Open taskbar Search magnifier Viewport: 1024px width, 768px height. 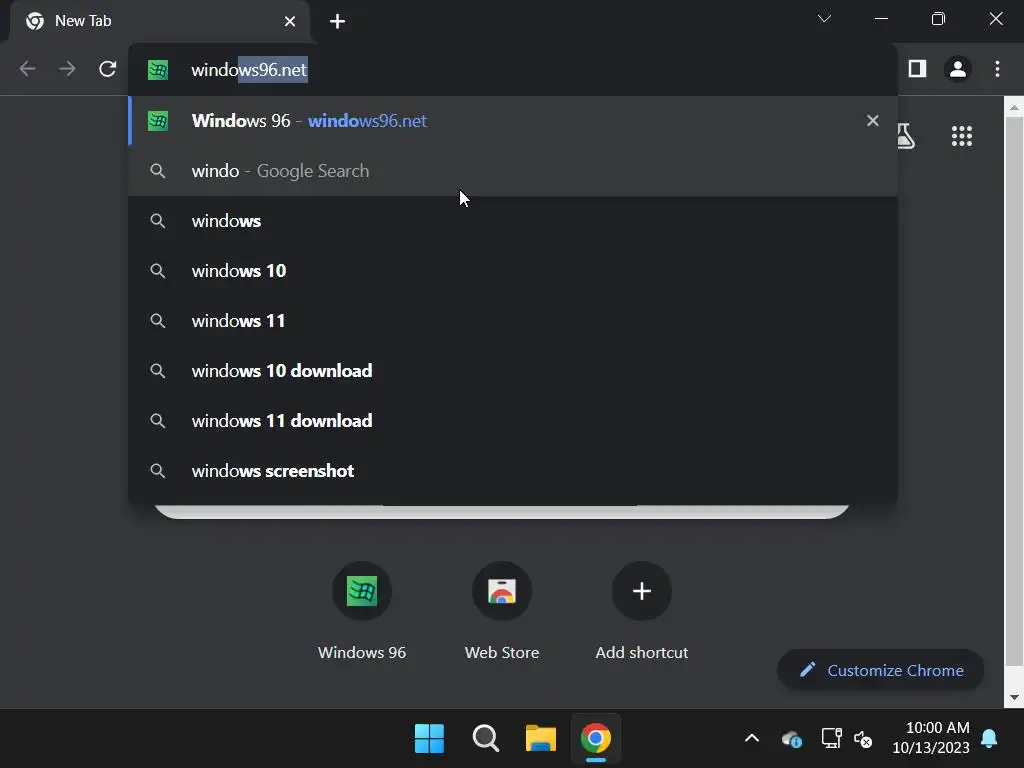pyautogui.click(x=485, y=739)
